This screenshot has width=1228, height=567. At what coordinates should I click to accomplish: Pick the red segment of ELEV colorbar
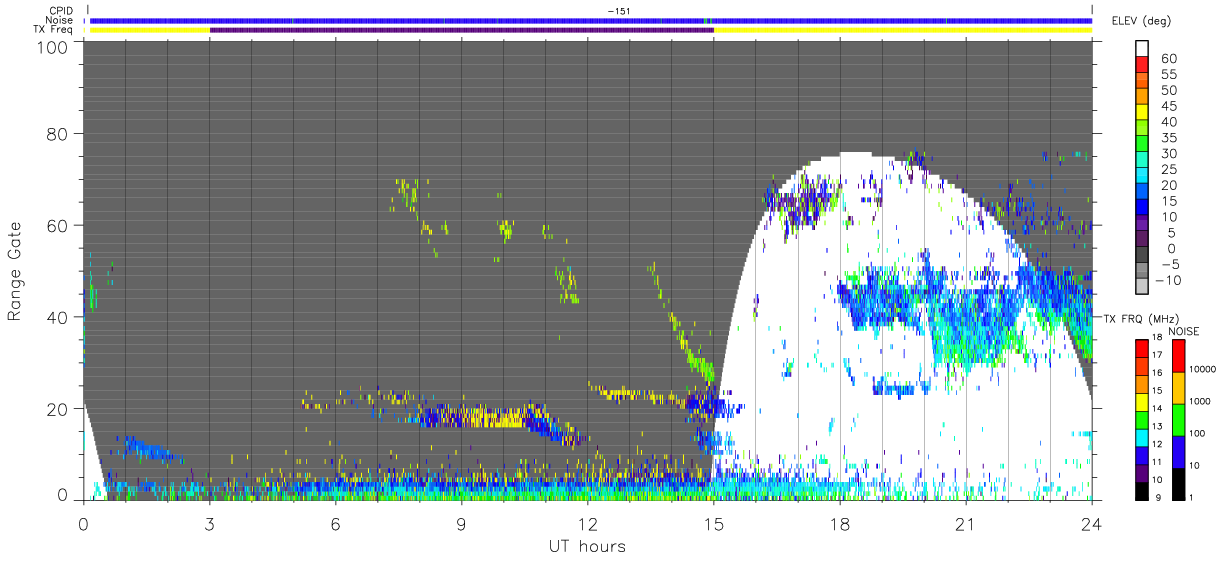[x=1143, y=64]
